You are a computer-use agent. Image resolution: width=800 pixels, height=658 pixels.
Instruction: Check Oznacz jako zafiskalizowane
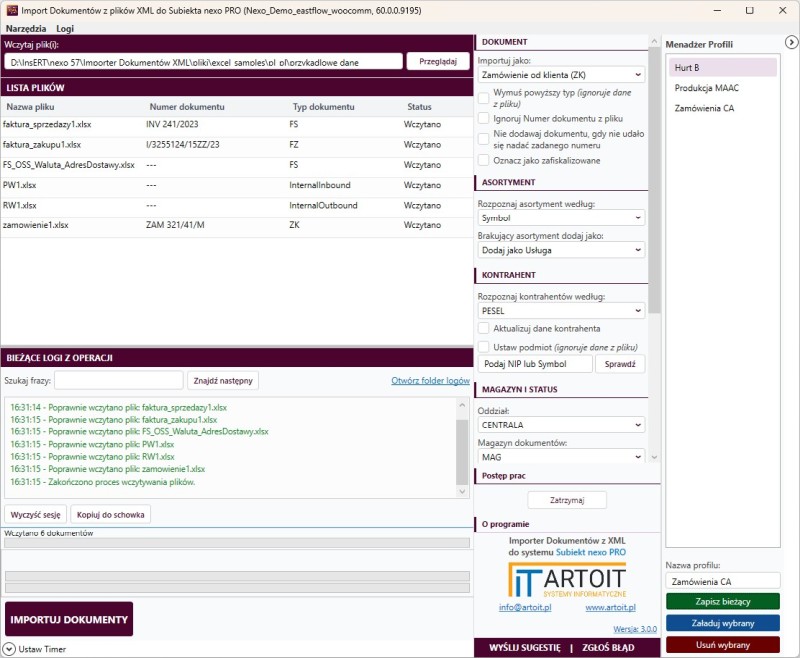[x=483, y=160]
